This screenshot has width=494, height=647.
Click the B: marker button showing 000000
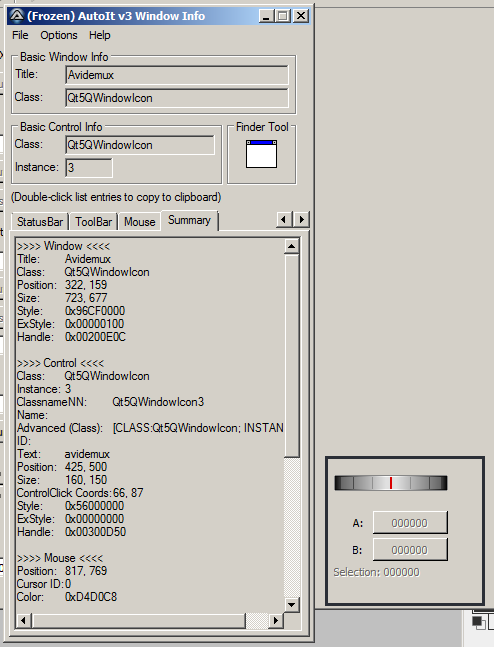[x=410, y=550]
